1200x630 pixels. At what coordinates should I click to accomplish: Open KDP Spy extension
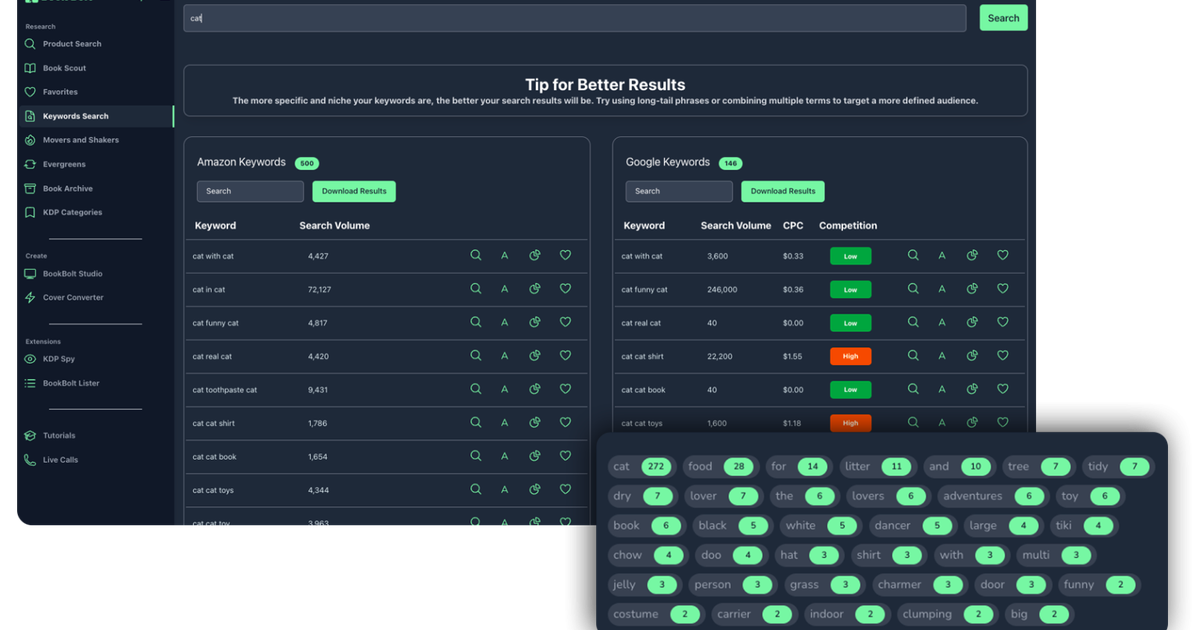pyautogui.click(x=58, y=358)
